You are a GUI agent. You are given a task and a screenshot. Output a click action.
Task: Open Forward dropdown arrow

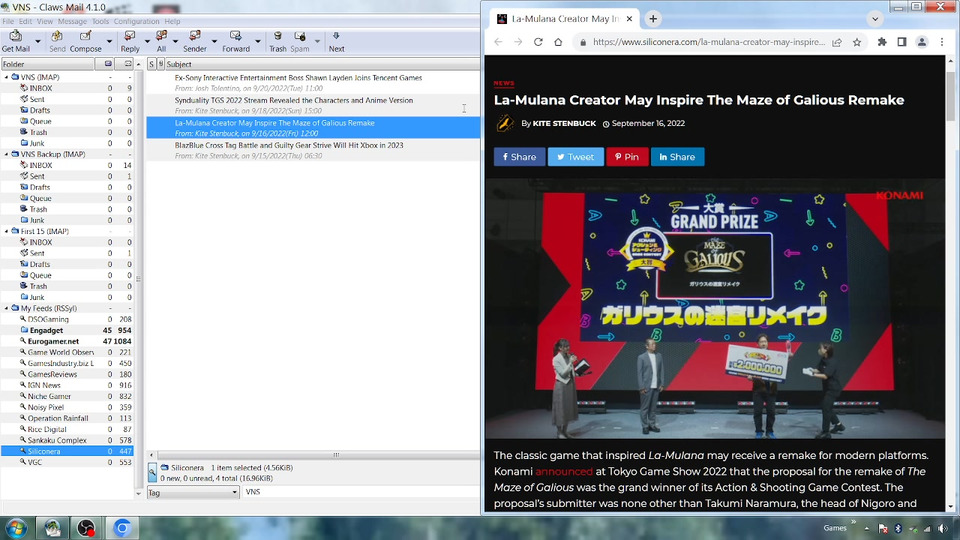coord(258,42)
